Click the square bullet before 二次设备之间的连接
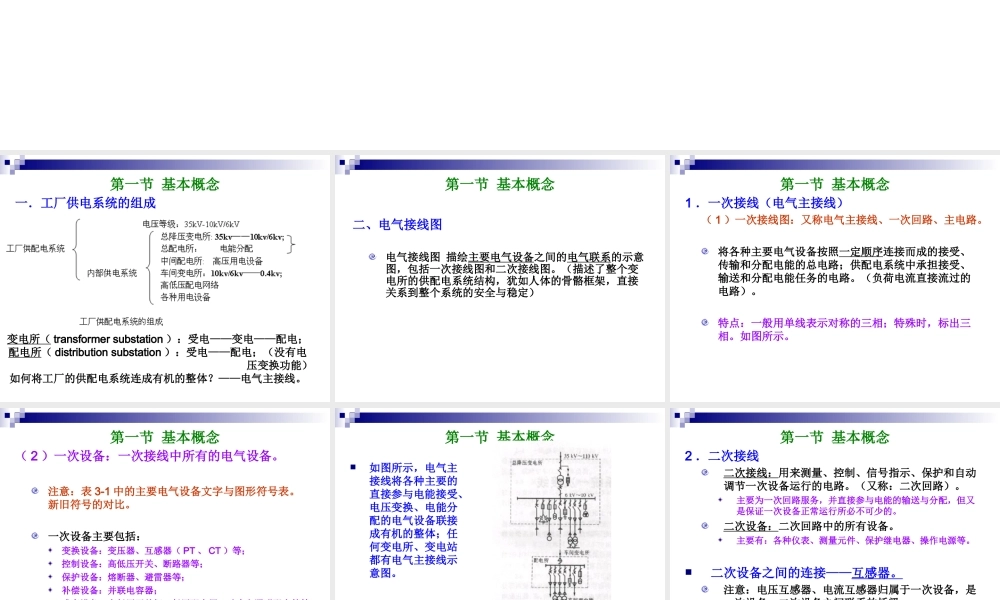The image size is (1000, 600). point(688,569)
